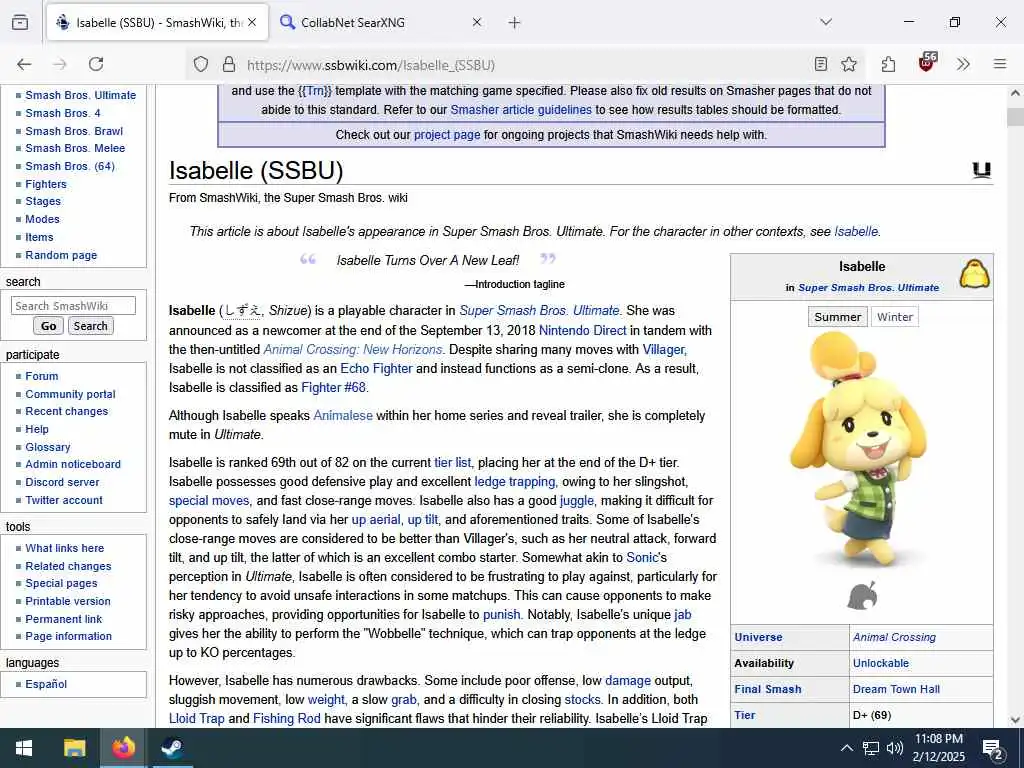Click the Search button in the sidebar
Screen dimensions: 1024x768
click(x=91, y=326)
